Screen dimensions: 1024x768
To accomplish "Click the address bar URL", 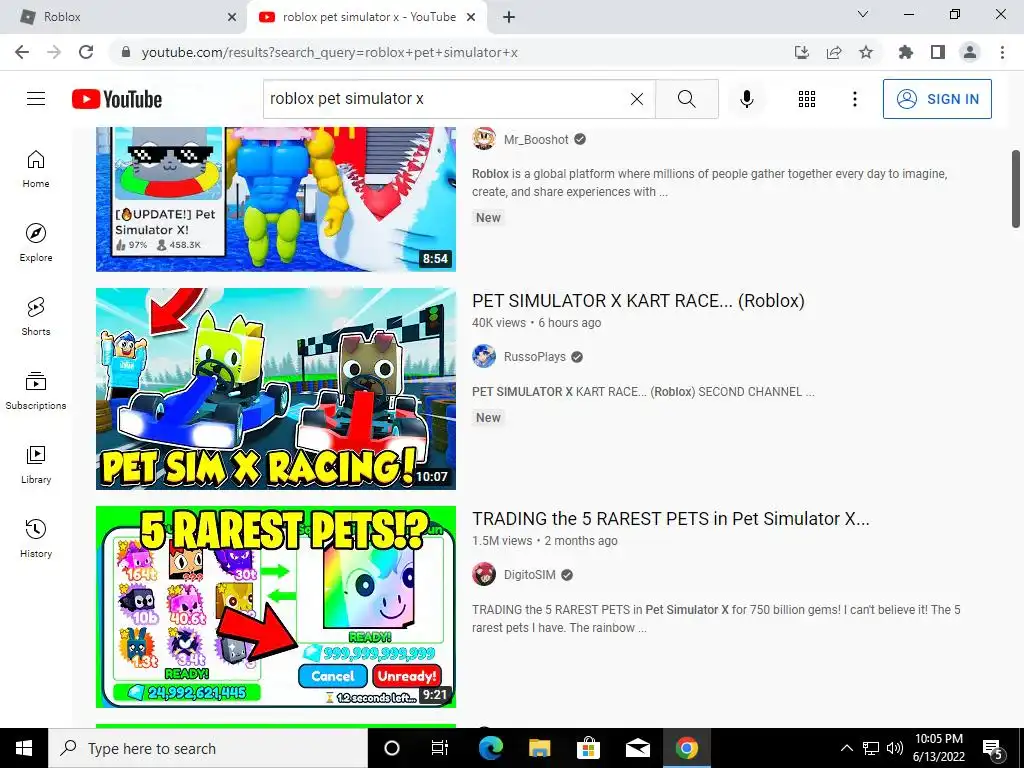I will 330,52.
